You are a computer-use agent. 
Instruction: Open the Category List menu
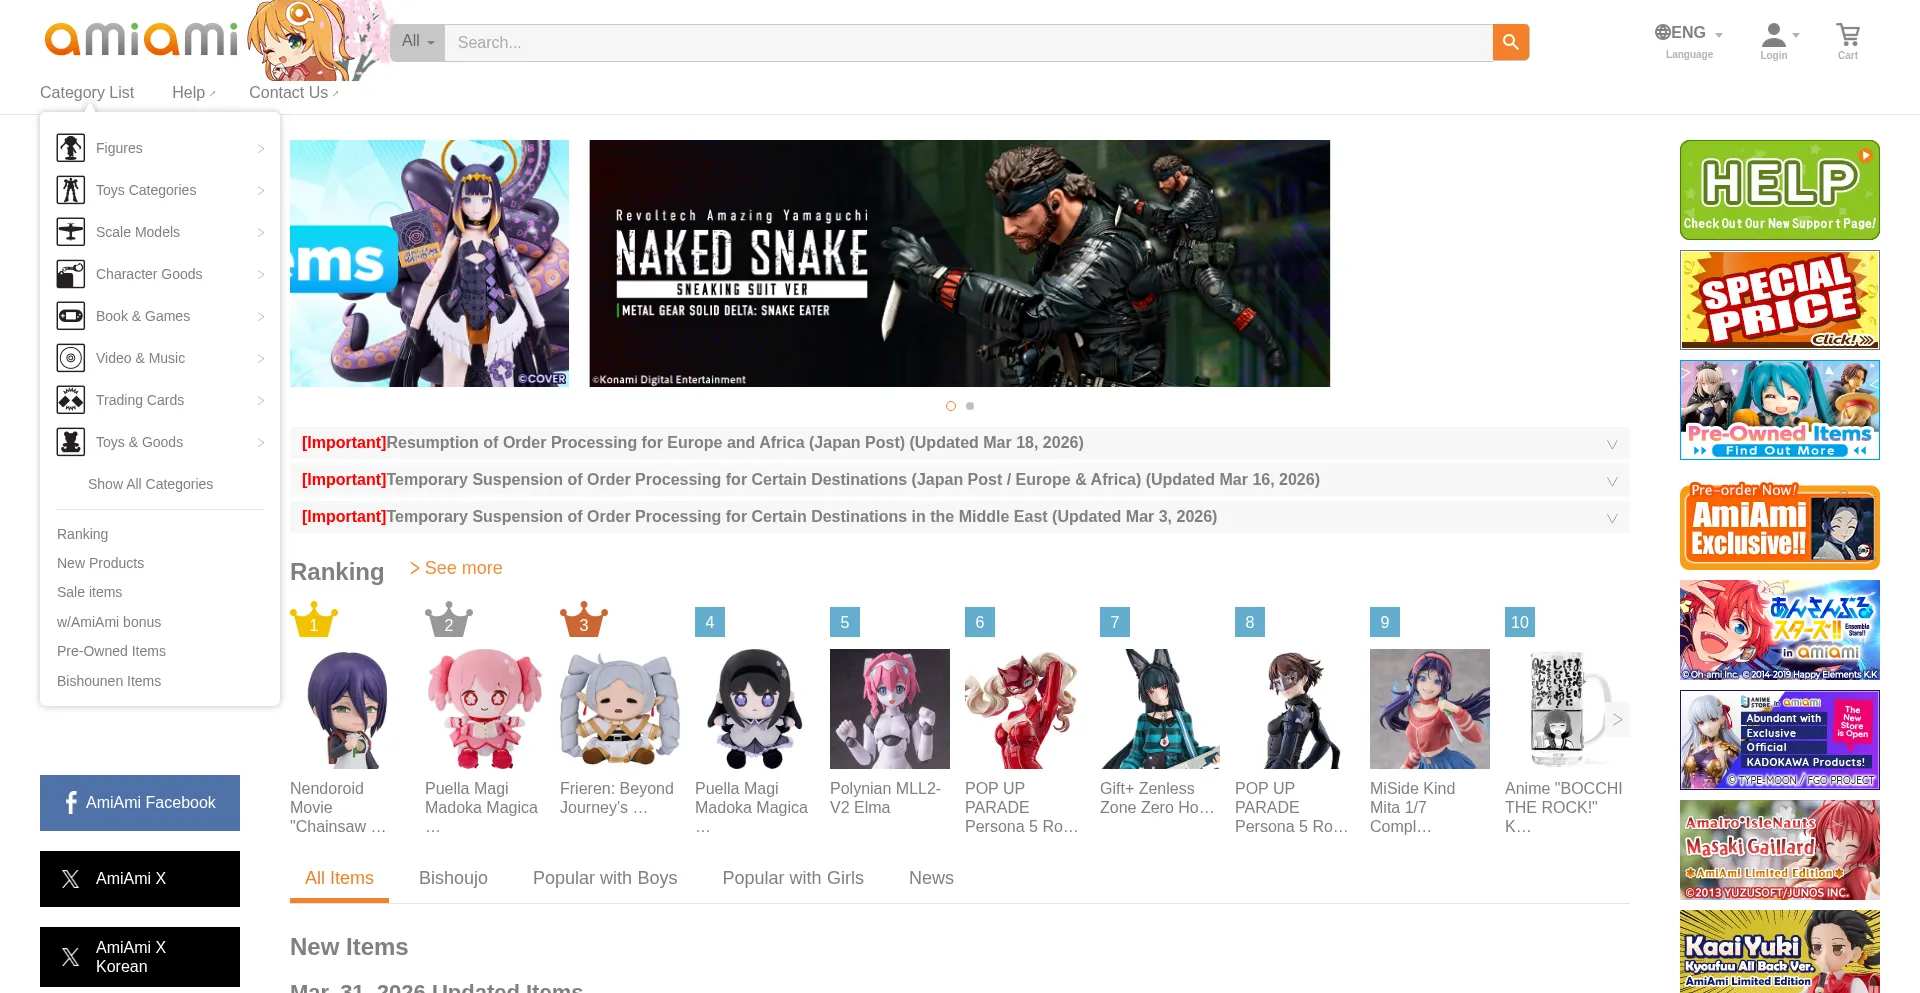pos(87,92)
